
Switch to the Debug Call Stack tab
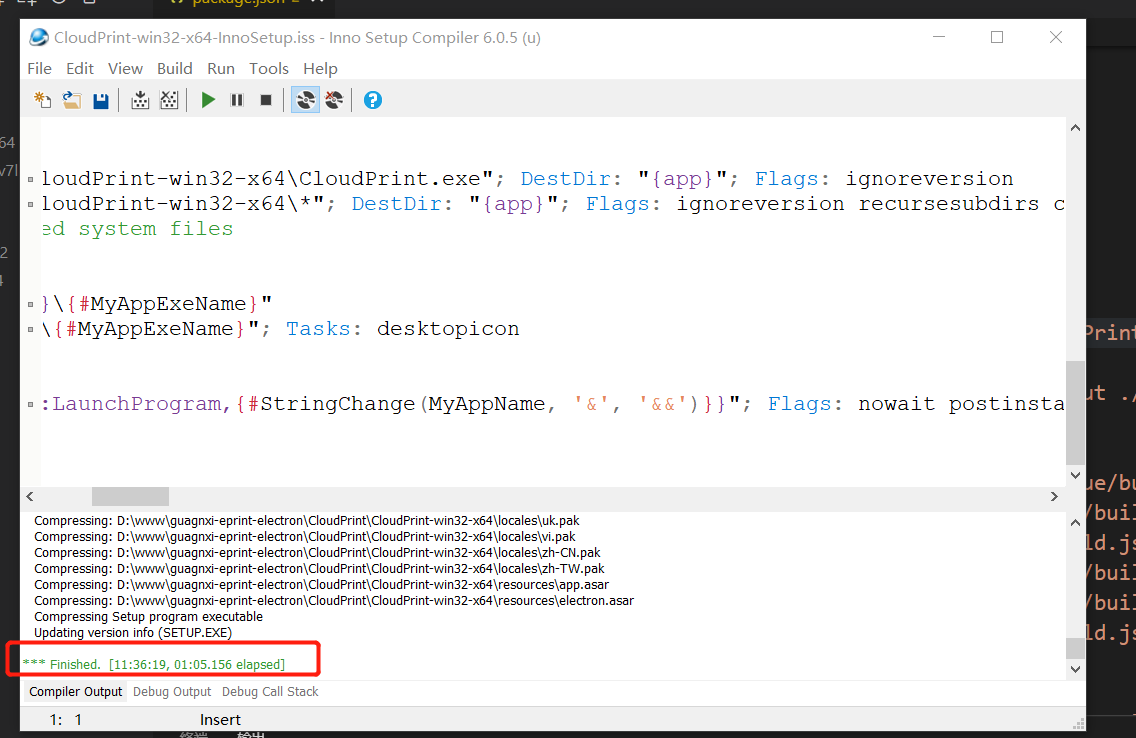[x=270, y=692]
